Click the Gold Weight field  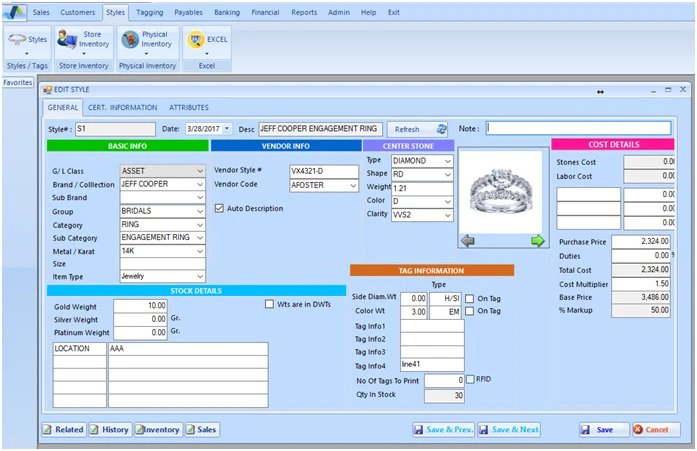pos(140,306)
